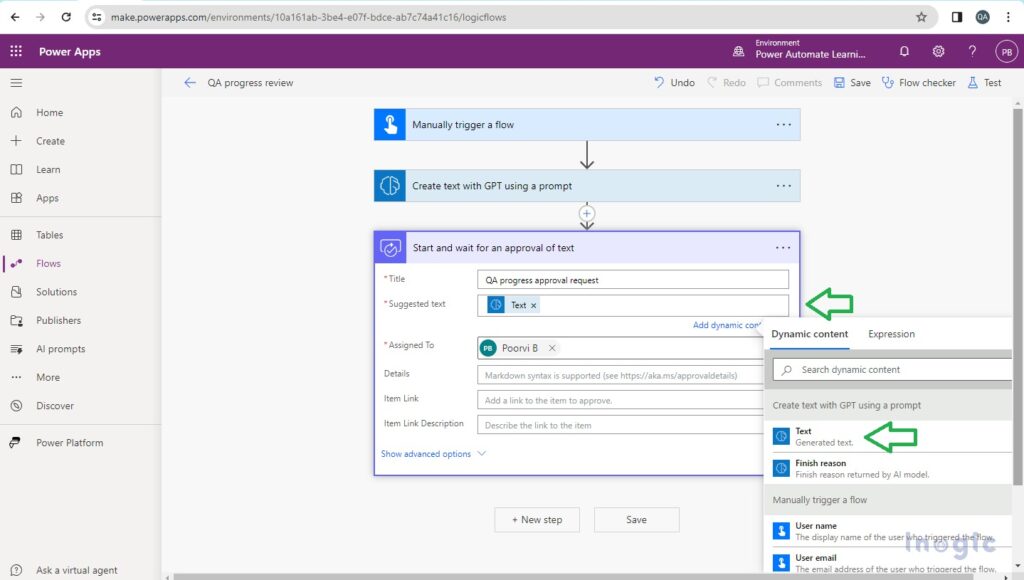Open the app launcher waffle icon

(16, 52)
